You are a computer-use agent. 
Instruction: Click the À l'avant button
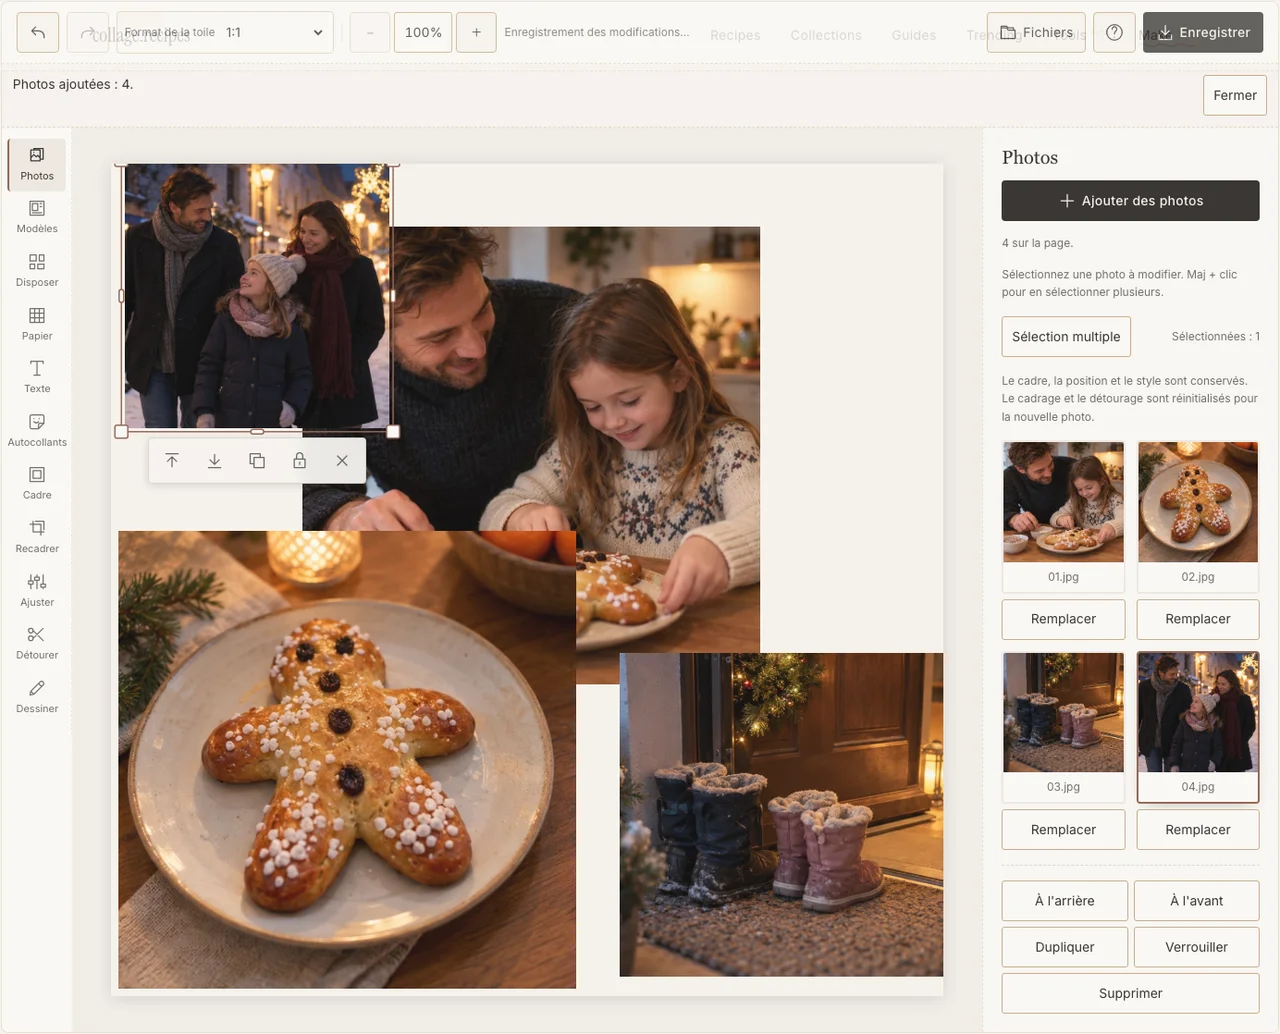[x=1197, y=901]
